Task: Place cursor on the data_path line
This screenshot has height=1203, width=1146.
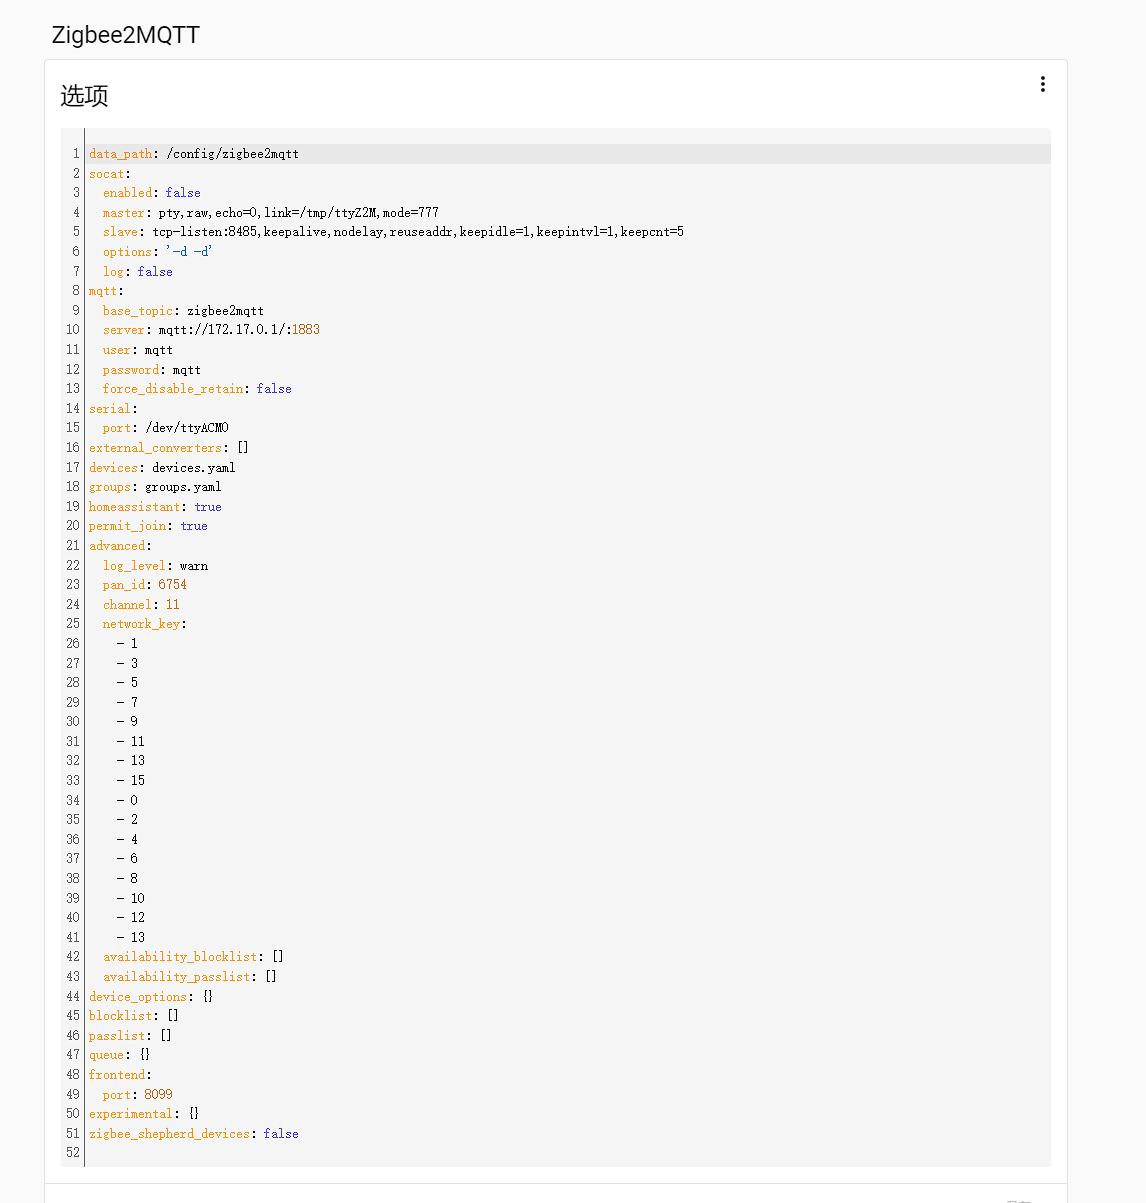Action: pyautogui.click(x=569, y=154)
